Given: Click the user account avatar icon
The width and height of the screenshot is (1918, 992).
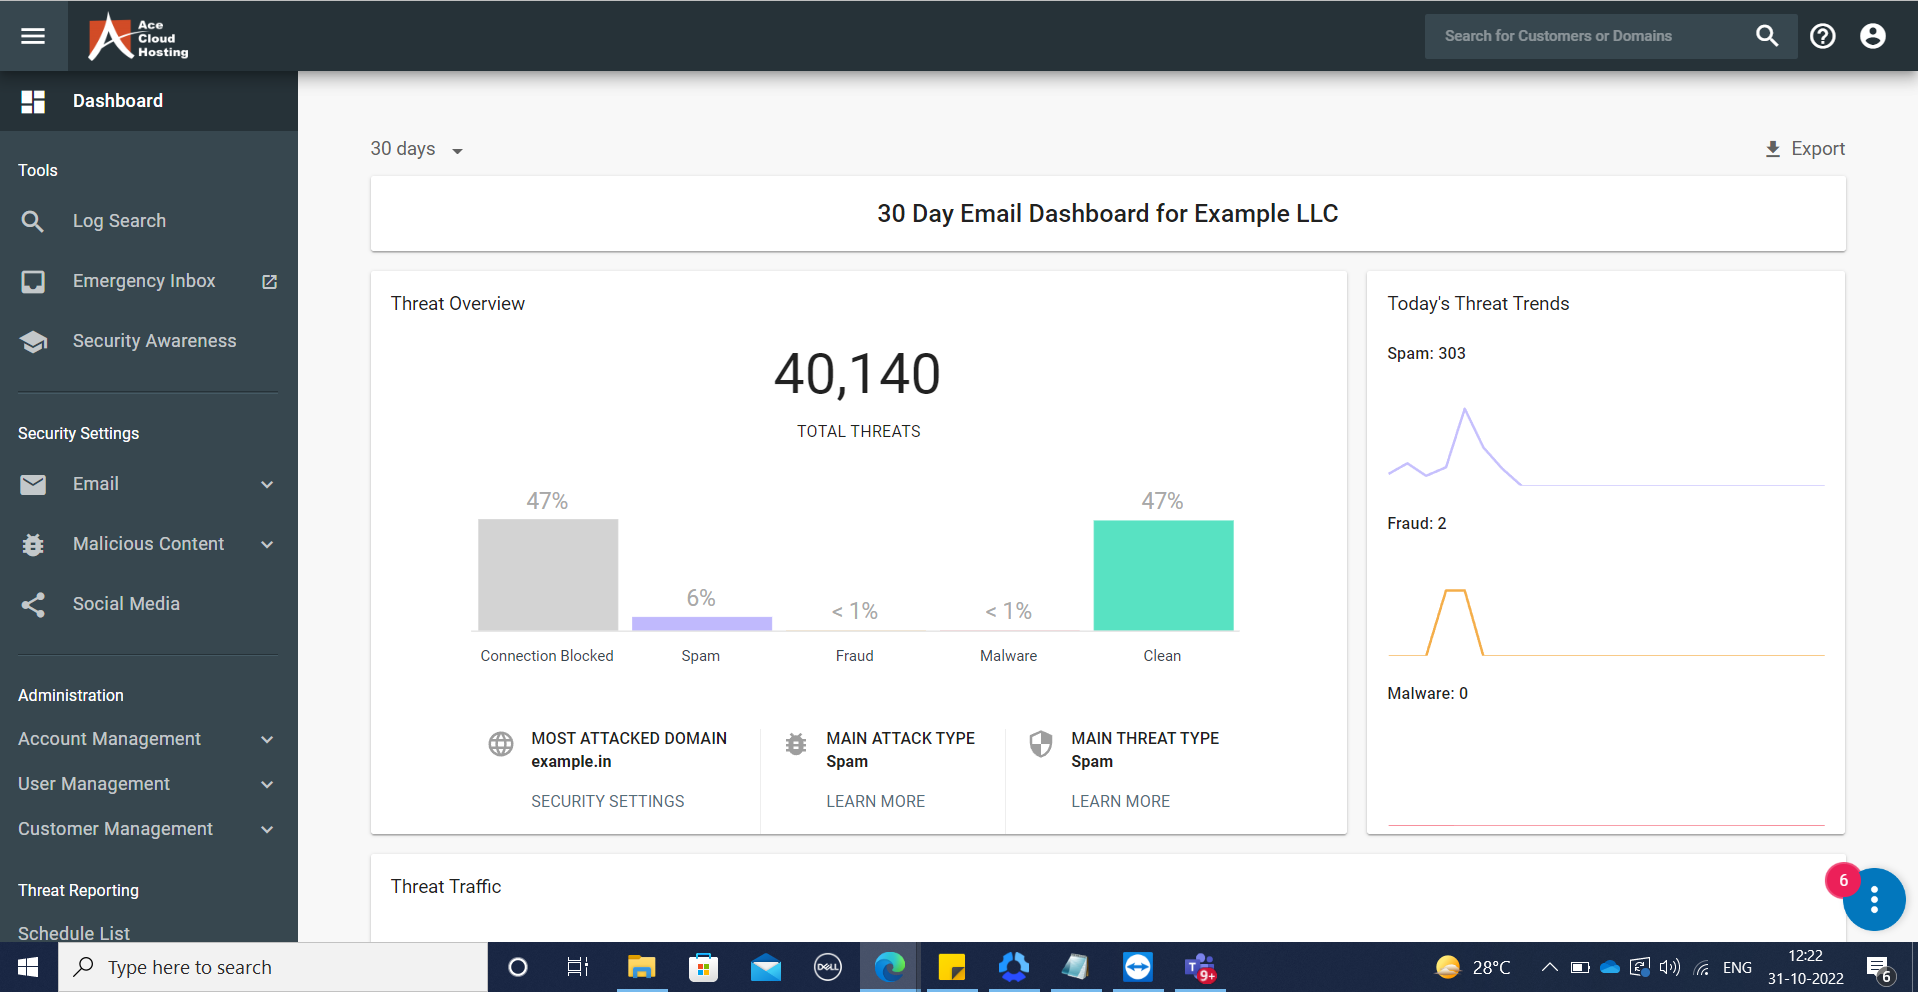Looking at the screenshot, I should [x=1871, y=35].
